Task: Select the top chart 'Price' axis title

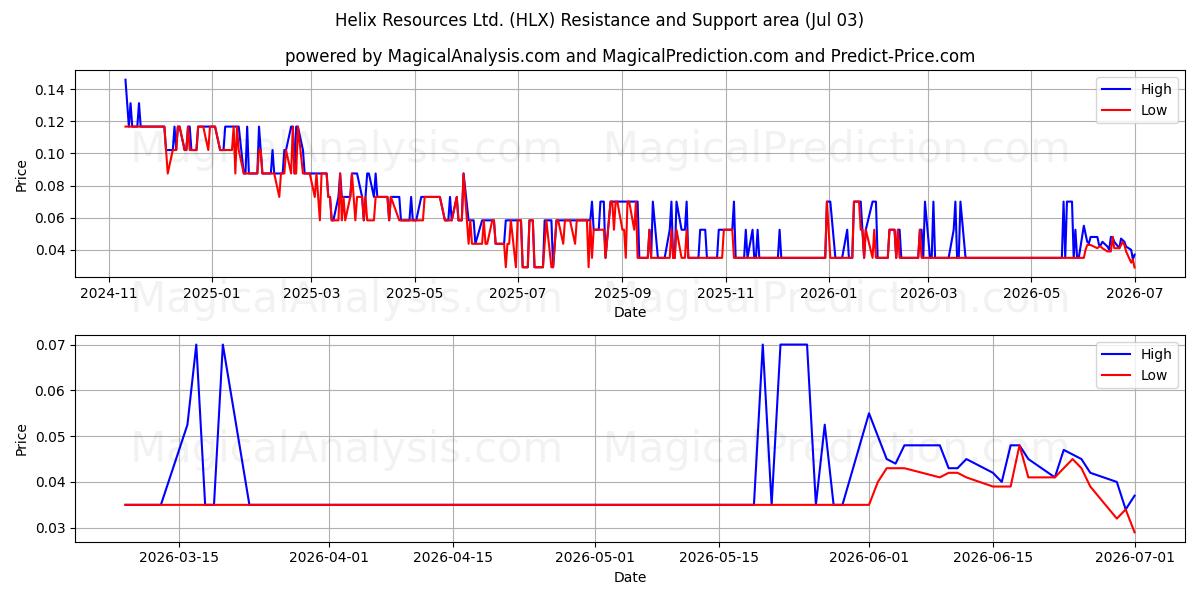Action: 22,174
